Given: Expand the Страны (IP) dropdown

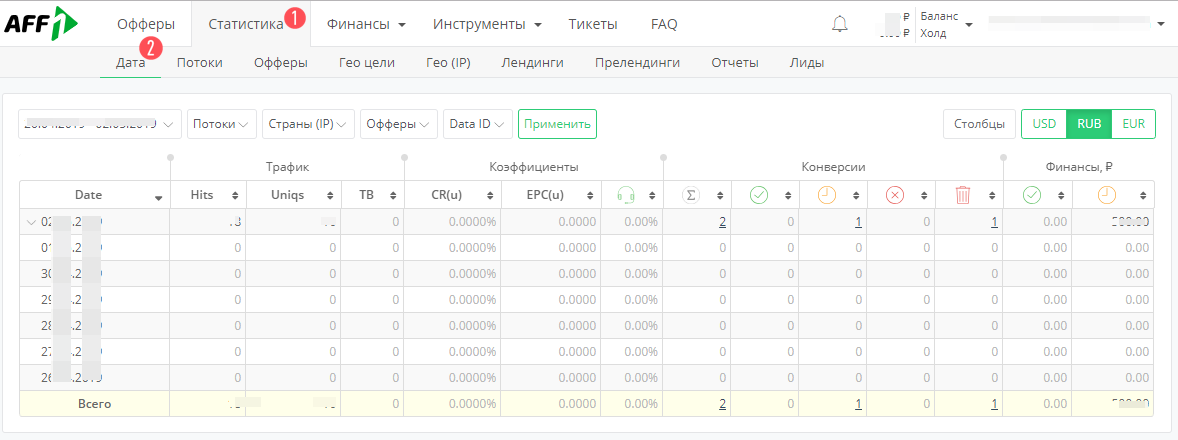Looking at the screenshot, I should click(308, 124).
